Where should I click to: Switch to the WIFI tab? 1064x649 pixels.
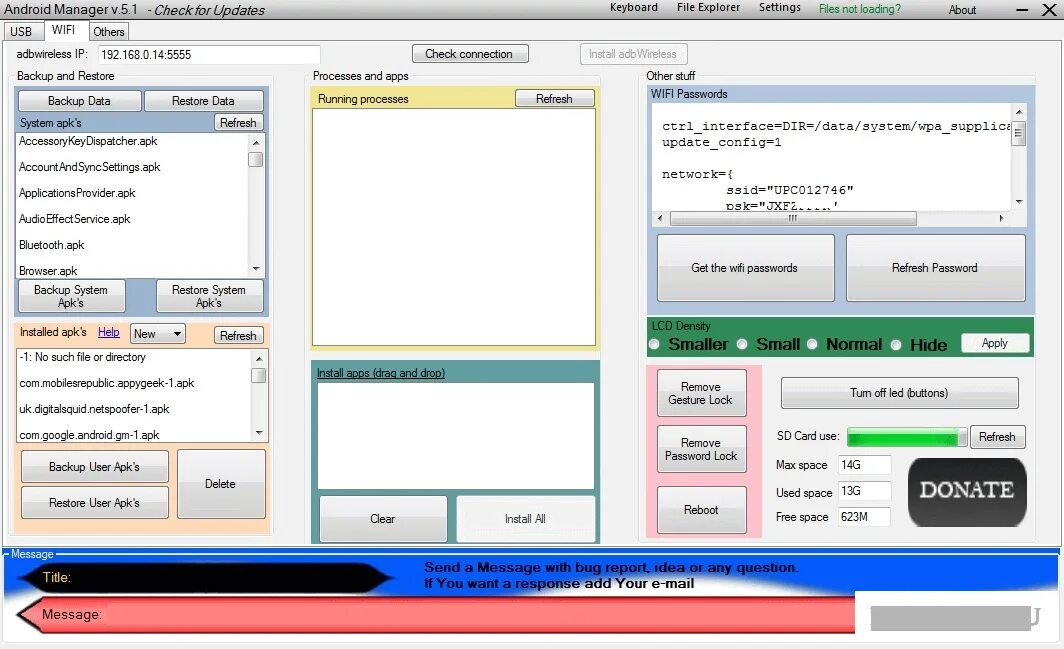[64, 30]
